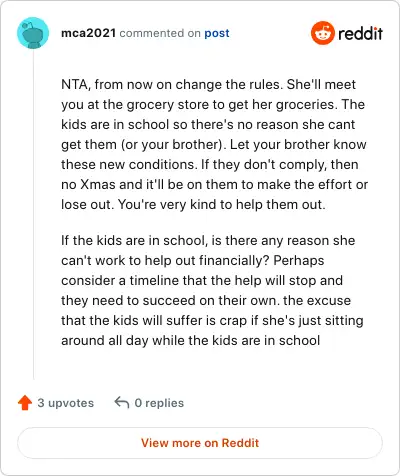
Task: Click the black "reddit" wordmark
Action: (360, 33)
